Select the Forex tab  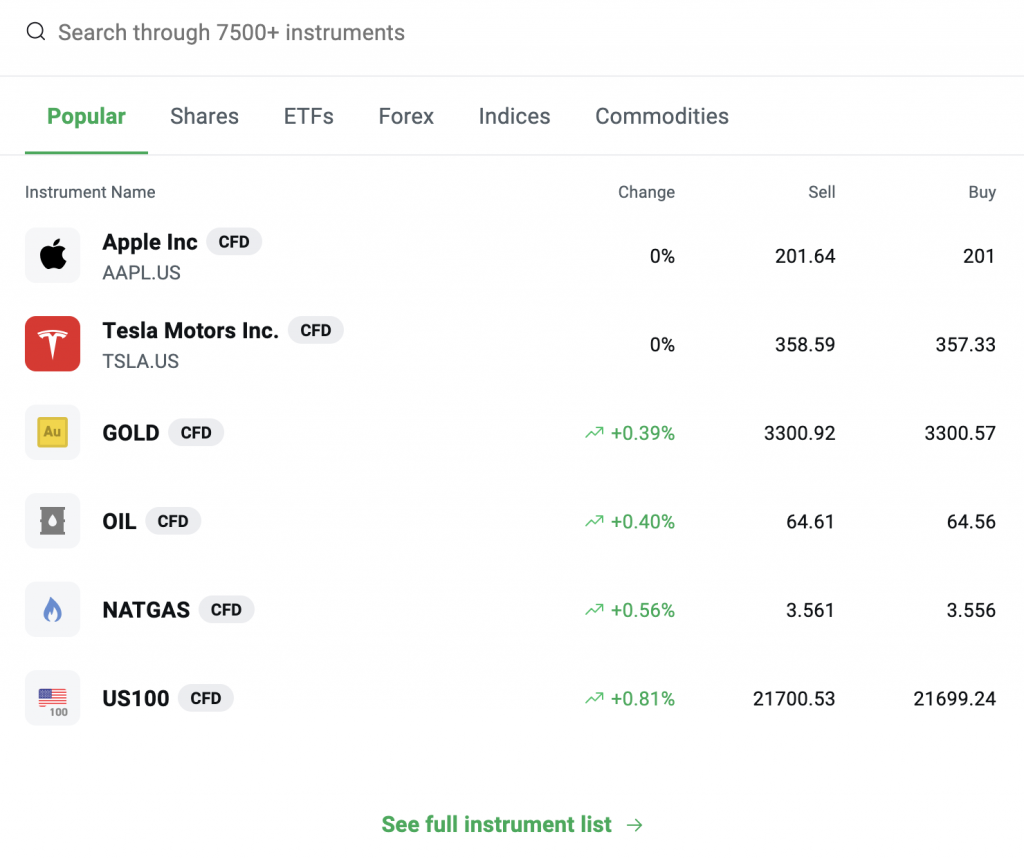[x=406, y=116]
